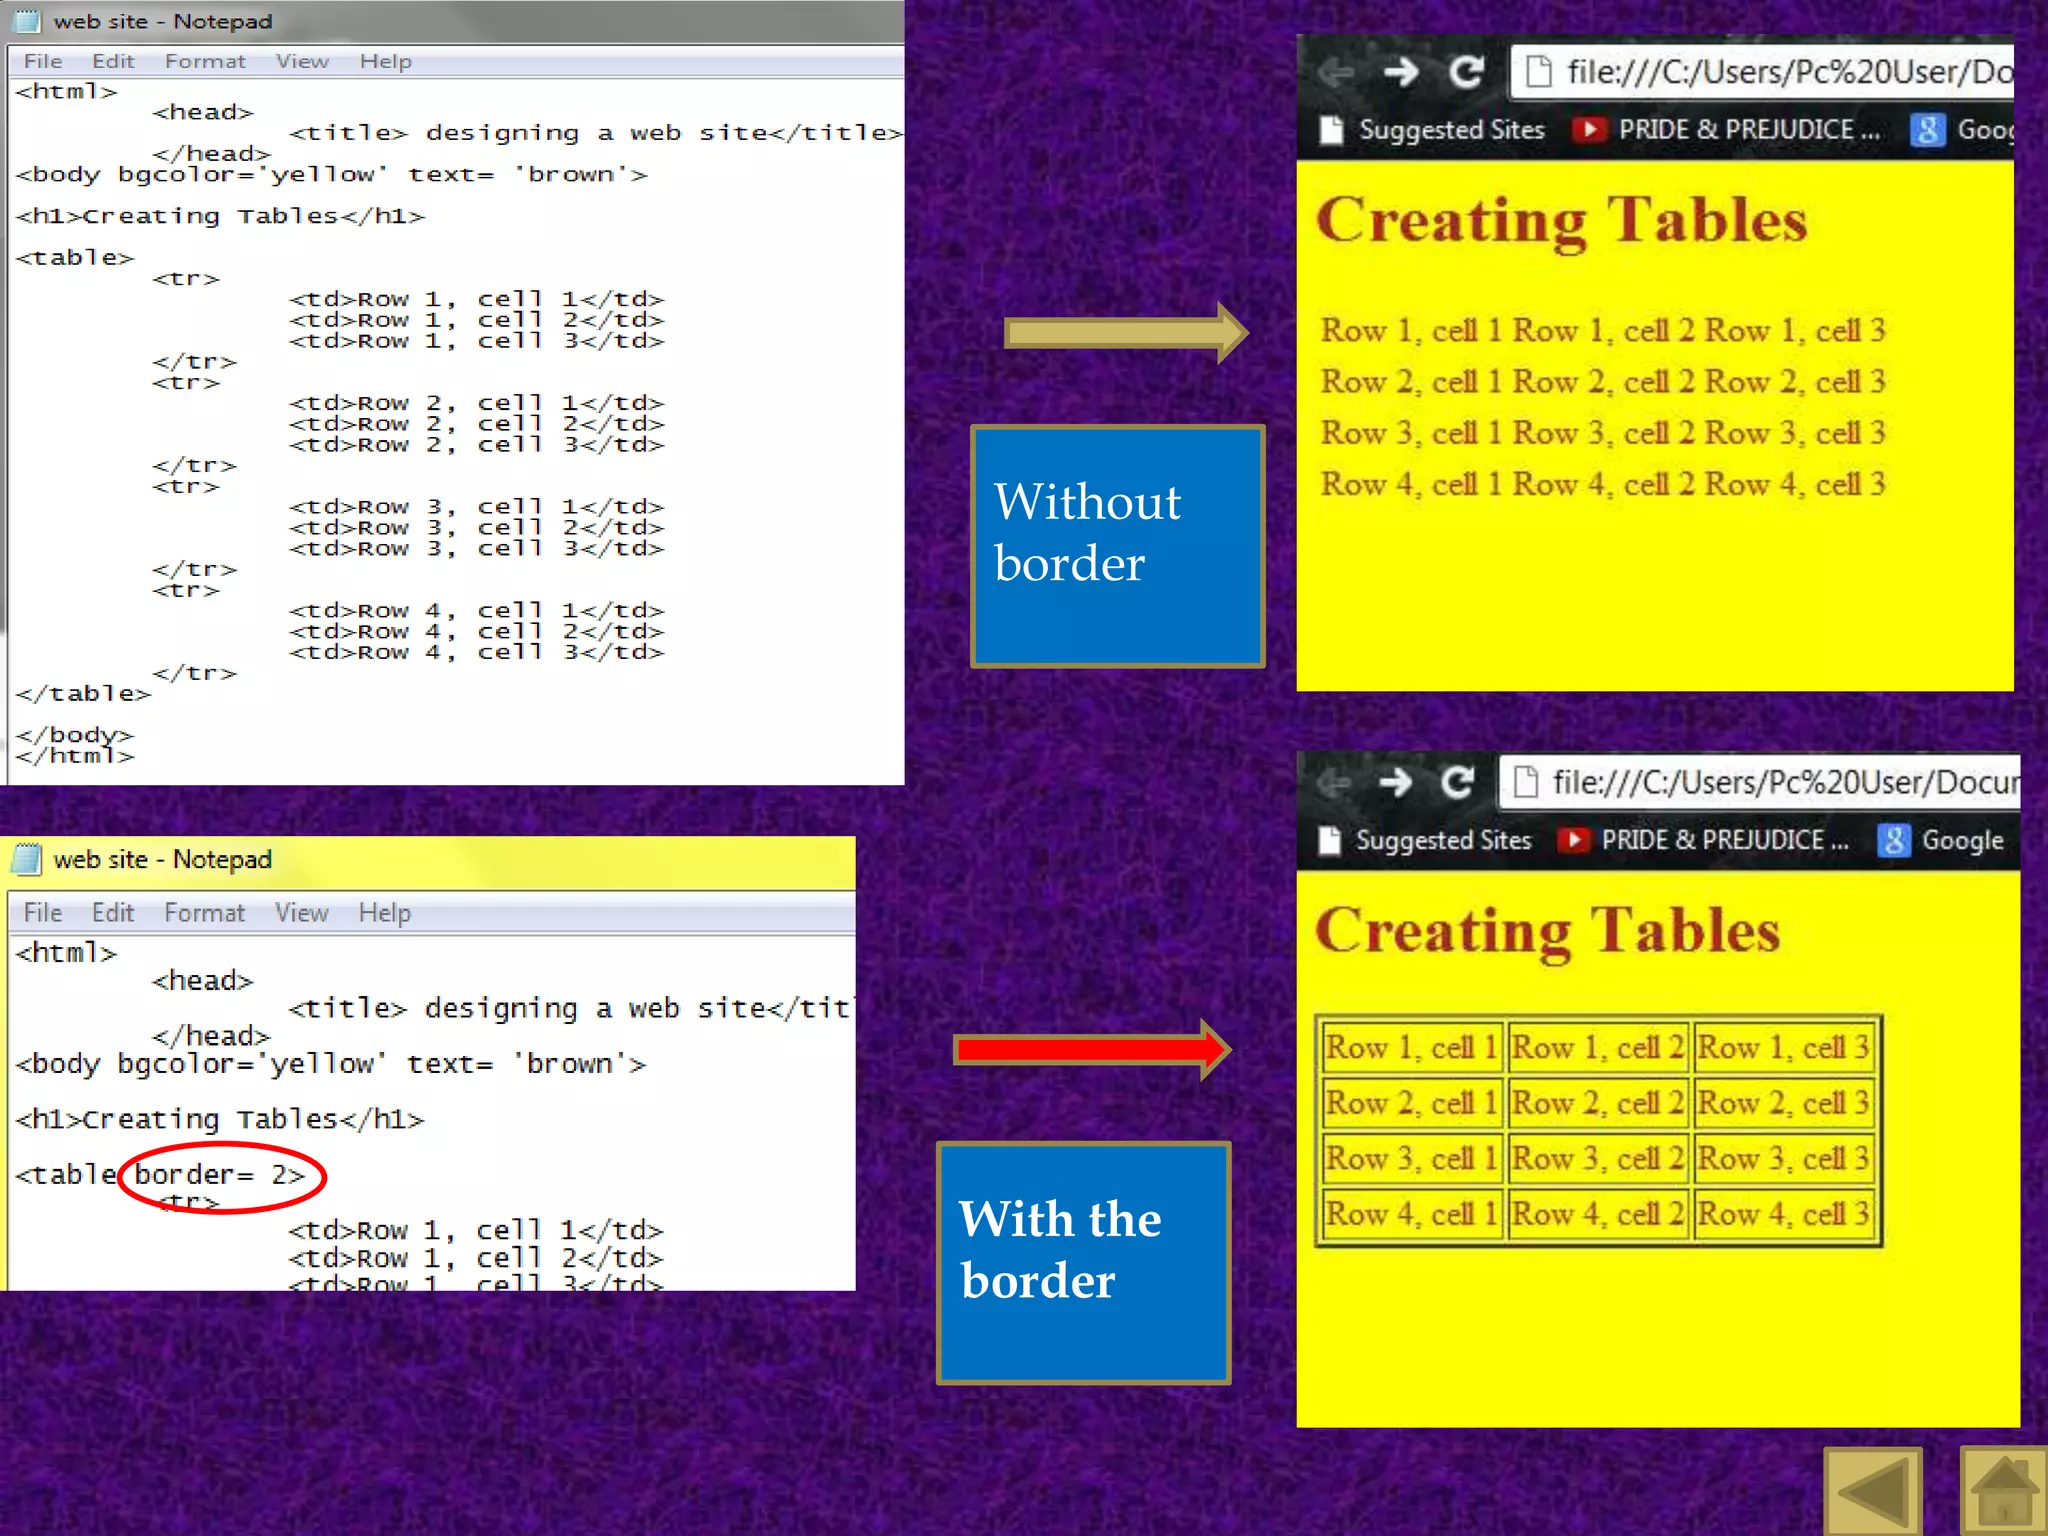2048x1536 pixels.
Task: Open Suggested Sites bookmark in bottom browser
Action: tap(1442, 840)
